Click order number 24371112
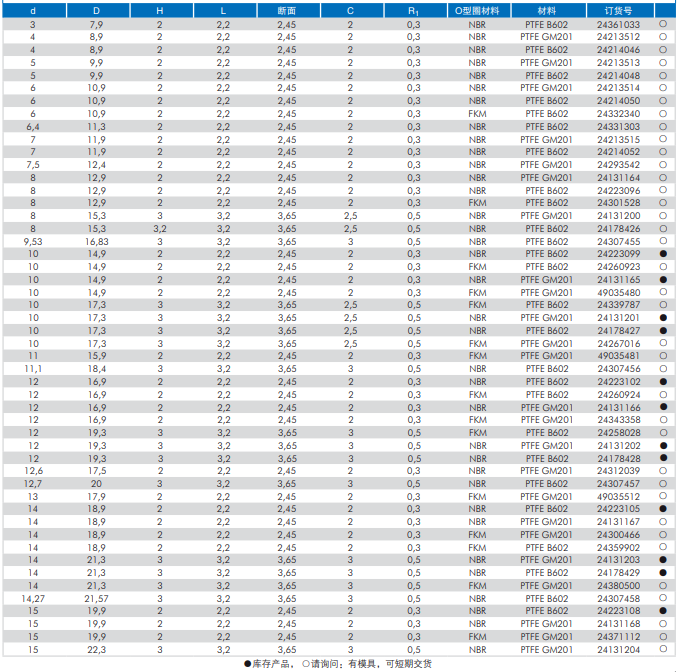685x672 pixels. pyautogui.click(x=618, y=637)
